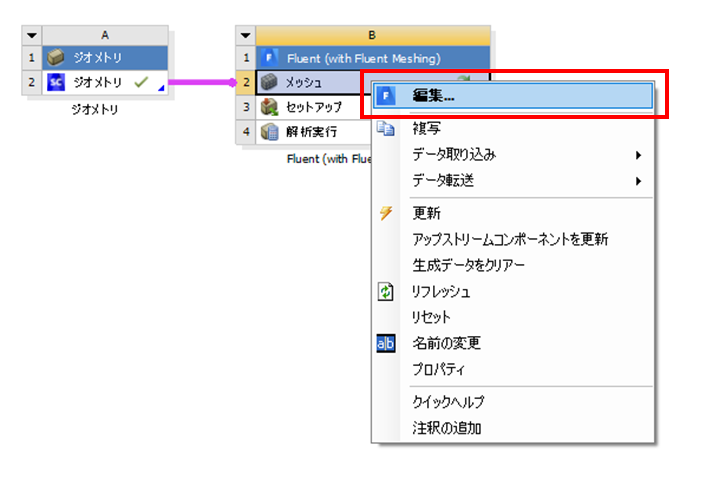Screen dimensions: 716x490
Task: Open the データ転送 submenu
Action: pos(513,181)
